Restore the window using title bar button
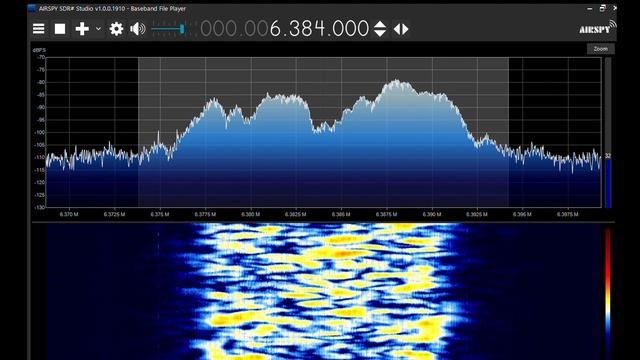 click(x=602, y=8)
